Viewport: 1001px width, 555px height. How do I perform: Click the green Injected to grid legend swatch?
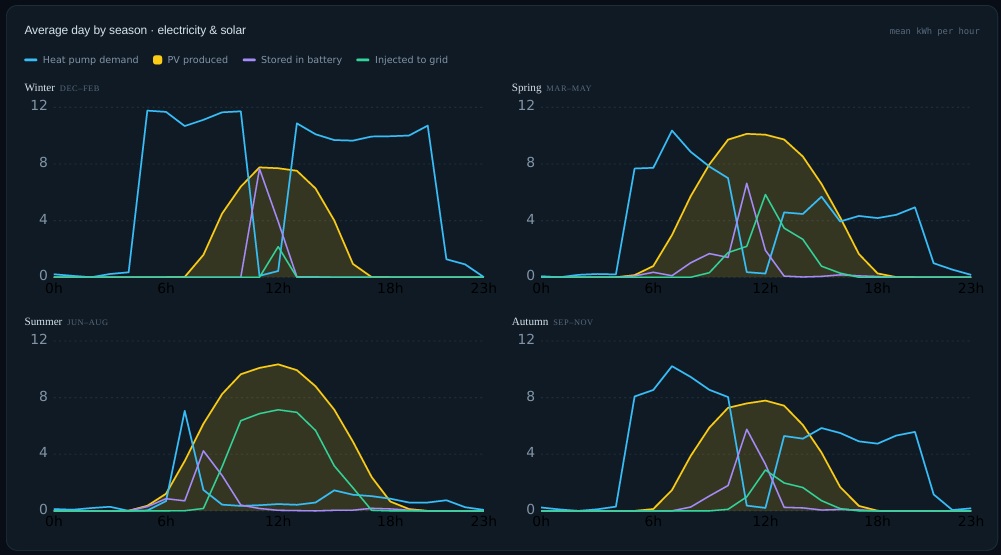(363, 60)
